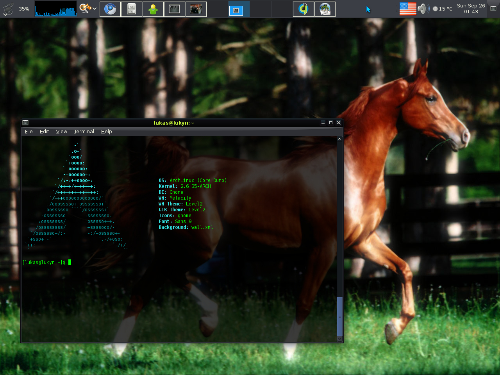Open the Terminal menu in menubar

(x=84, y=132)
